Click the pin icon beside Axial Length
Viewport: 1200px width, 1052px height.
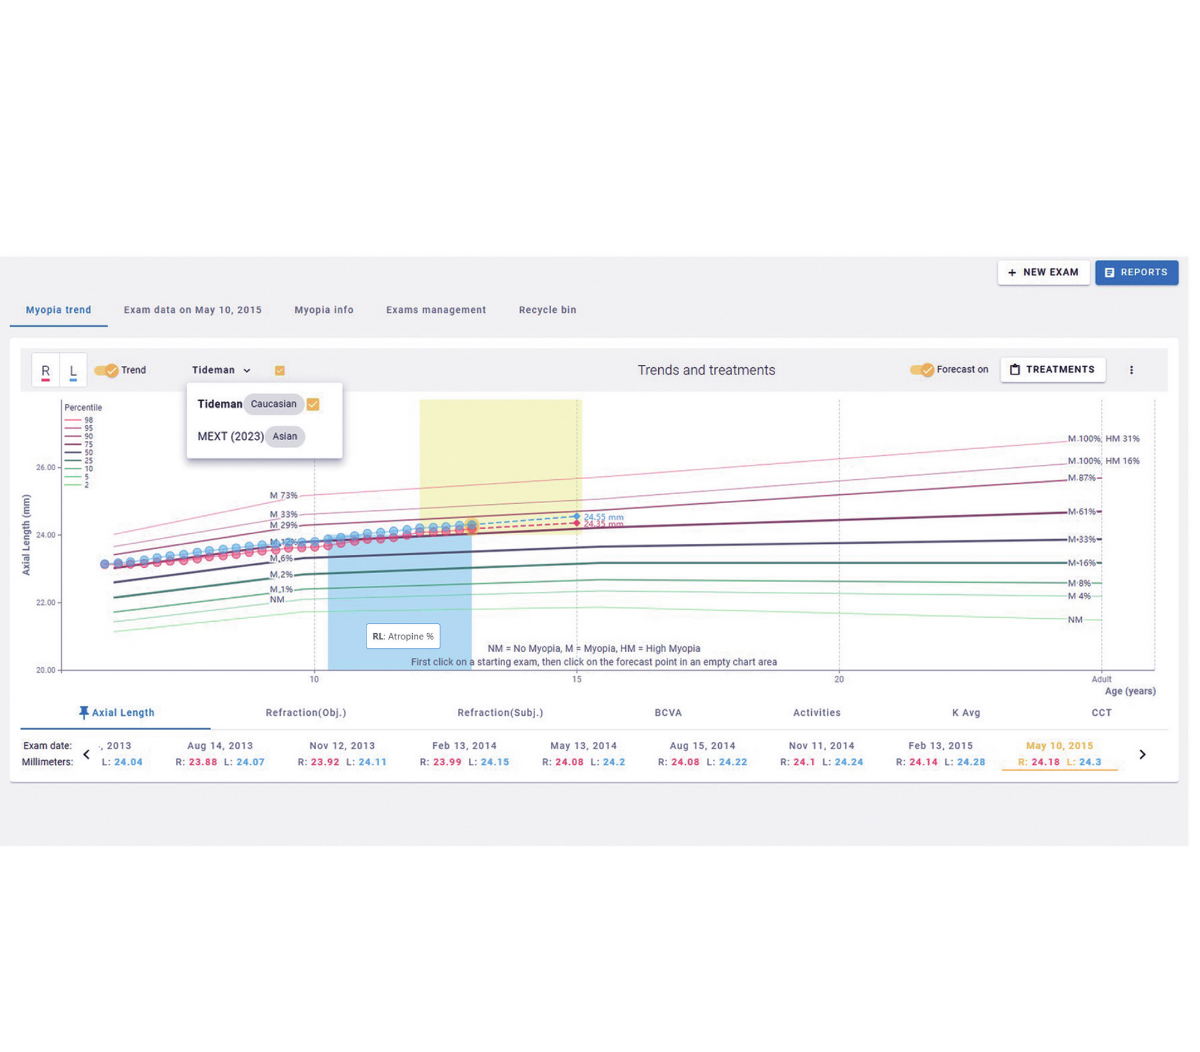[84, 713]
